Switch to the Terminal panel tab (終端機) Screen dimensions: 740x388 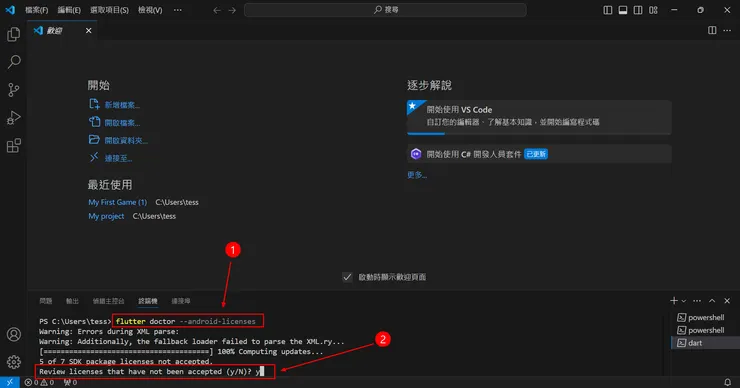coord(148,301)
